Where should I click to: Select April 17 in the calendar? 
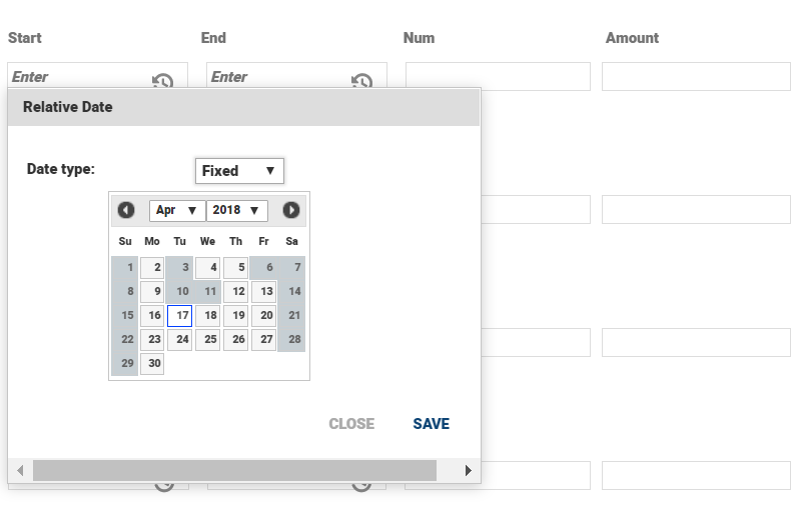(x=180, y=316)
